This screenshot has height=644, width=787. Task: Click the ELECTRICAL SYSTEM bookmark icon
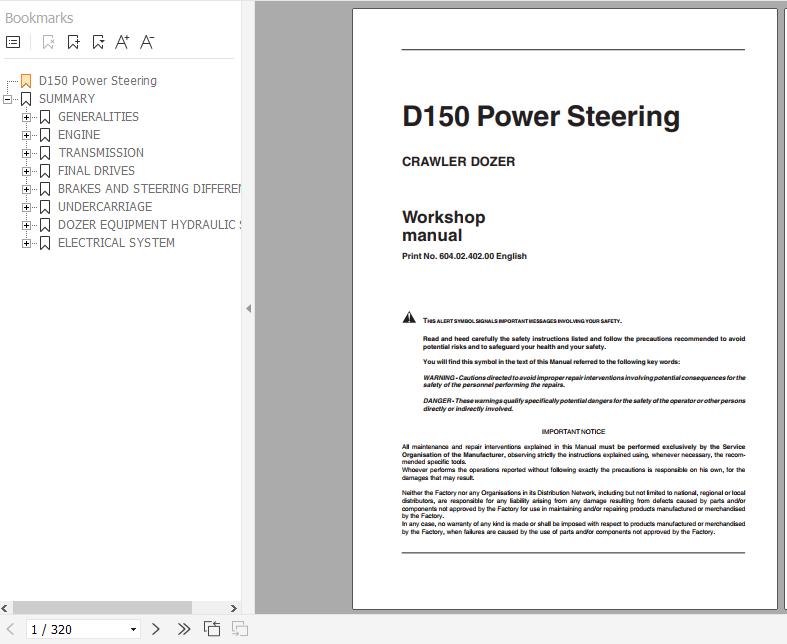pos(45,243)
